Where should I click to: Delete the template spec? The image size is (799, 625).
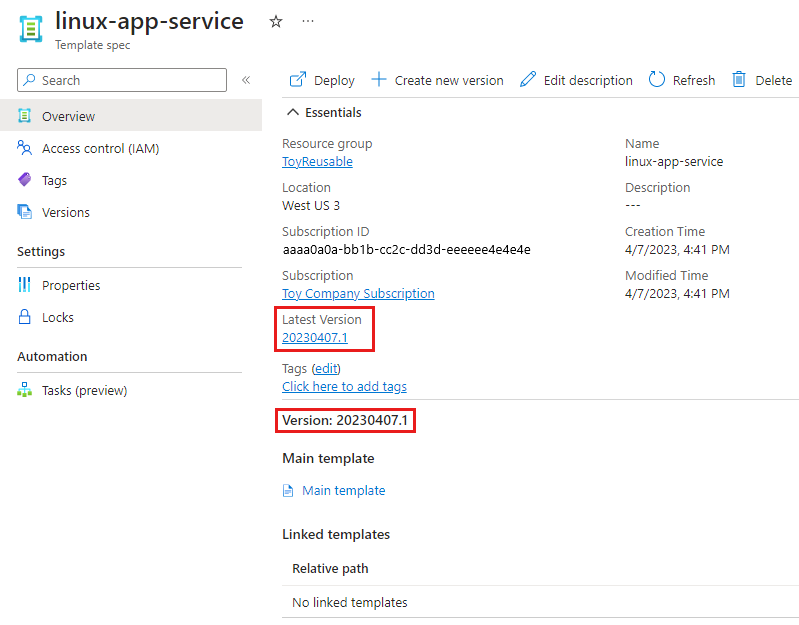pos(762,80)
